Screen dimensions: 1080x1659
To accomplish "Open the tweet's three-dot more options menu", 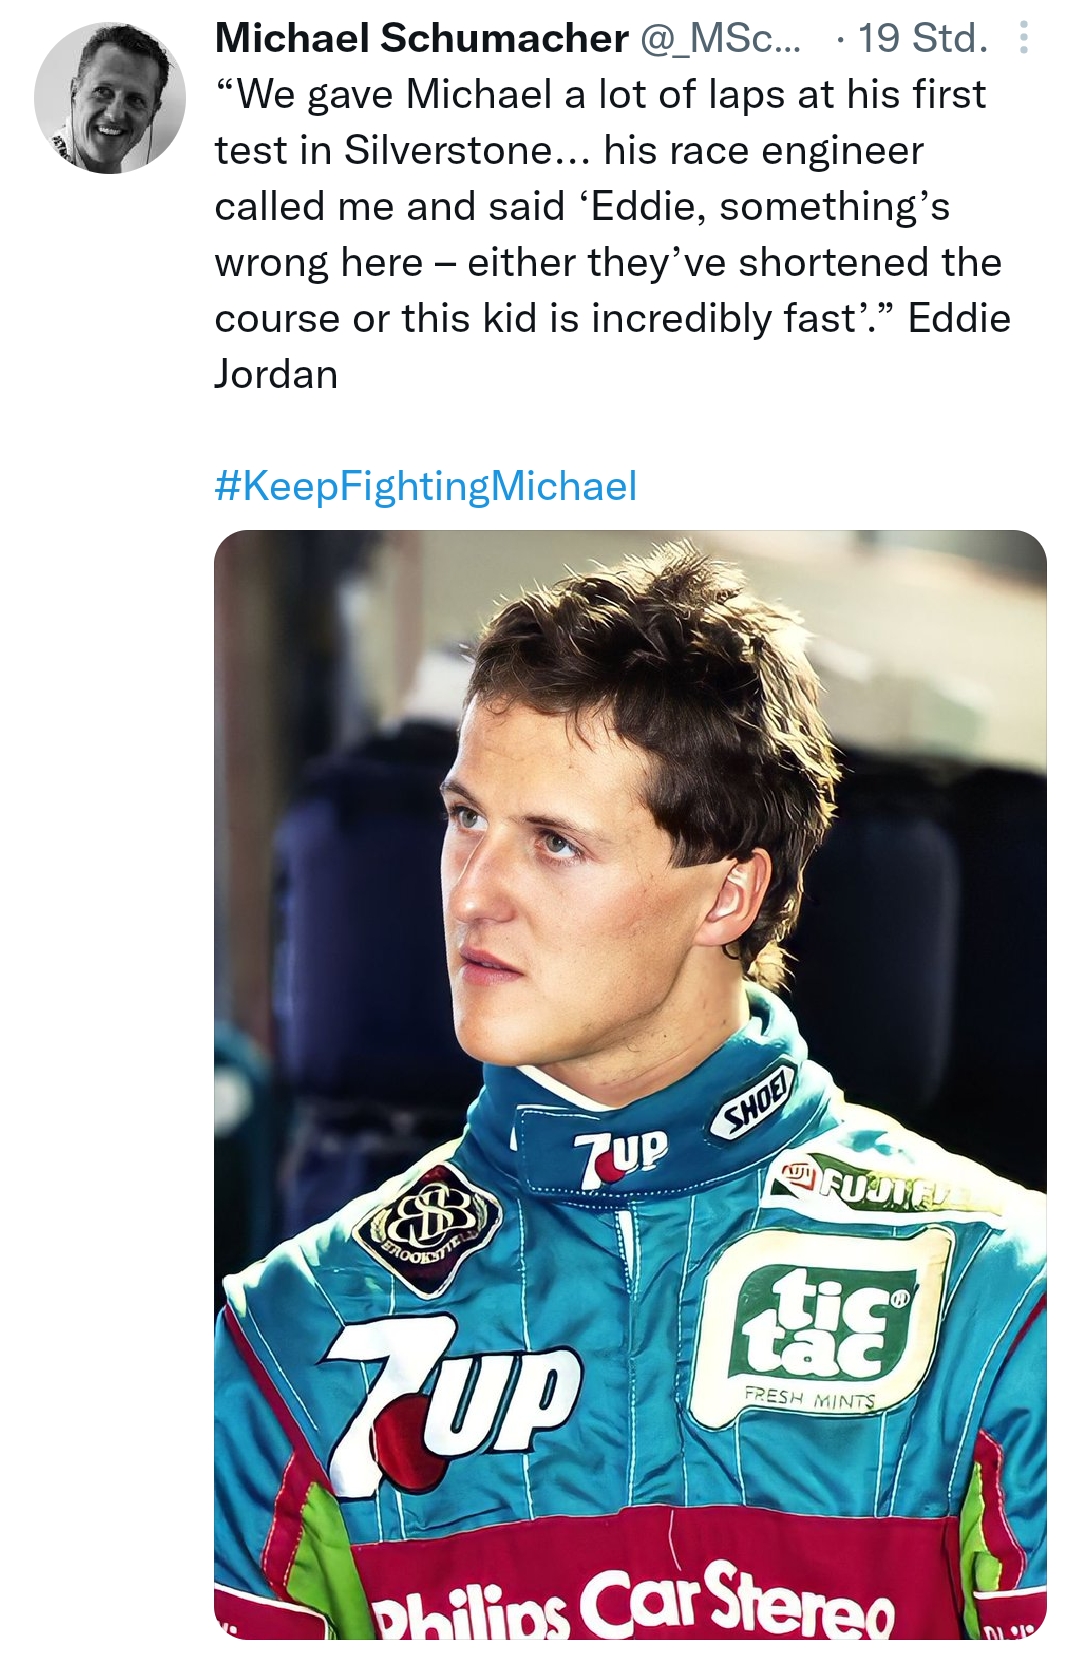I will [x=1022, y=38].
